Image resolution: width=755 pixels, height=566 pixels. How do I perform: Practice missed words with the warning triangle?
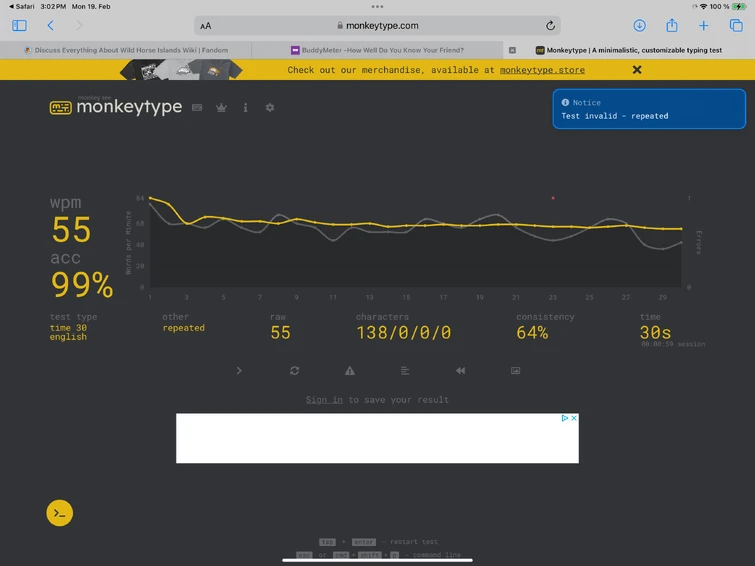(x=350, y=370)
